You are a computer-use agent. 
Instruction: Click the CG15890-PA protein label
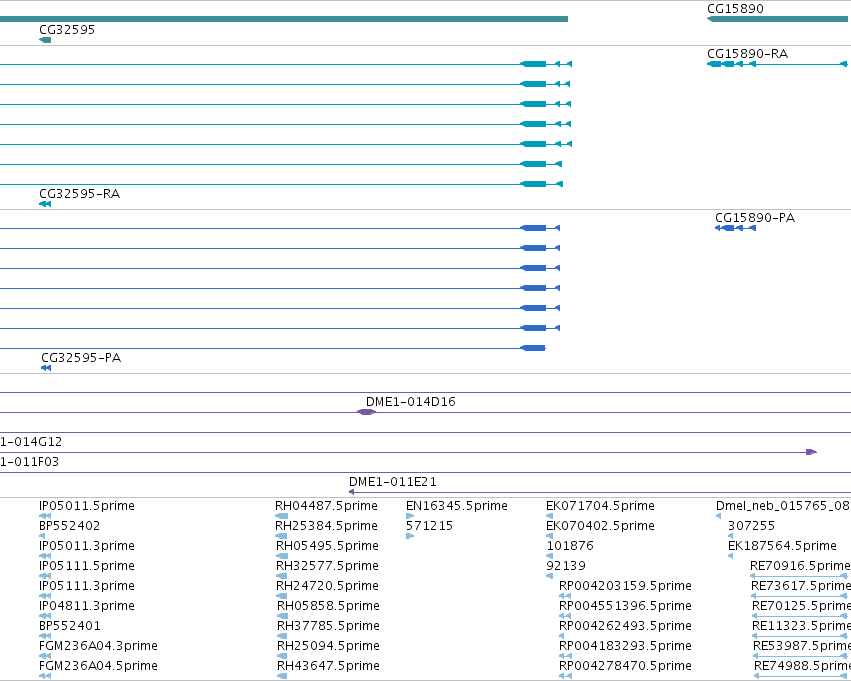coord(755,218)
